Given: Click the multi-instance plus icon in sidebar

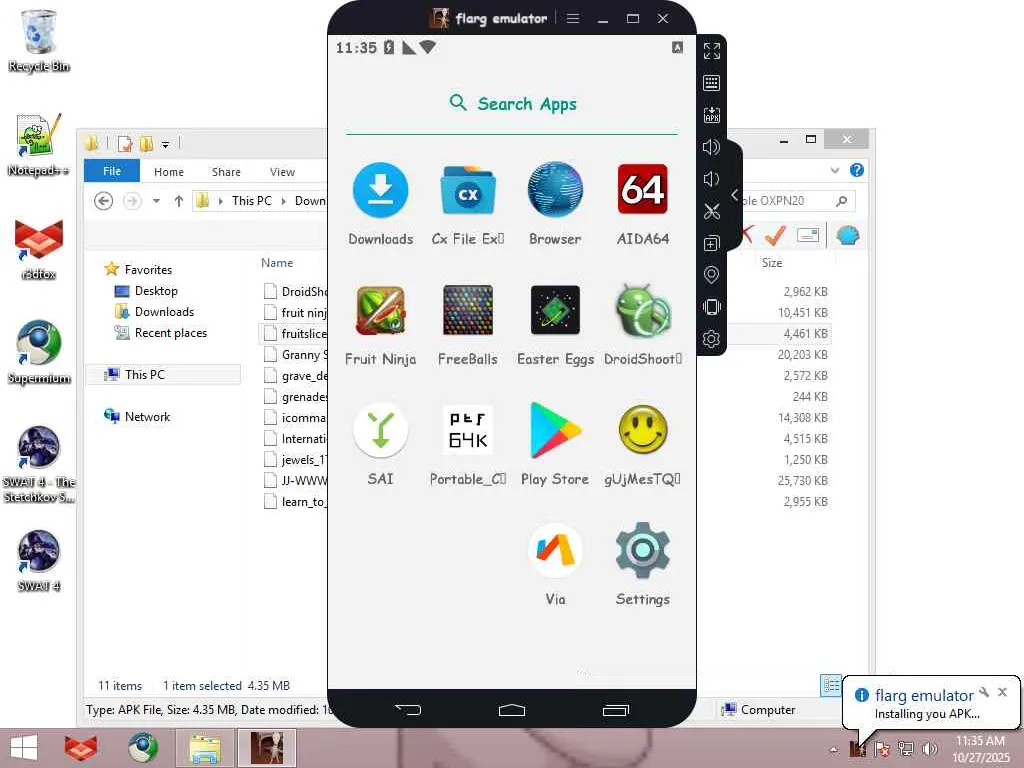Looking at the screenshot, I should [712, 244].
